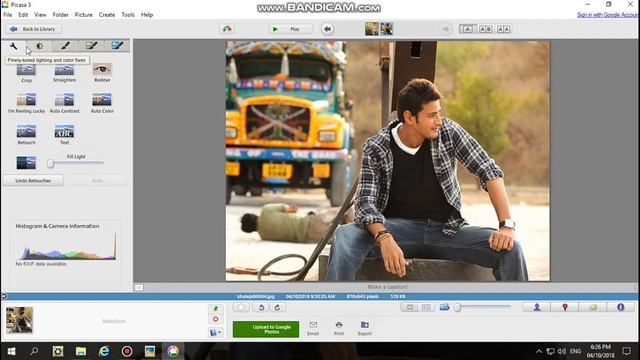Open Picasa icon in the taskbar
Screen dimensions: 640x360
tap(173, 351)
